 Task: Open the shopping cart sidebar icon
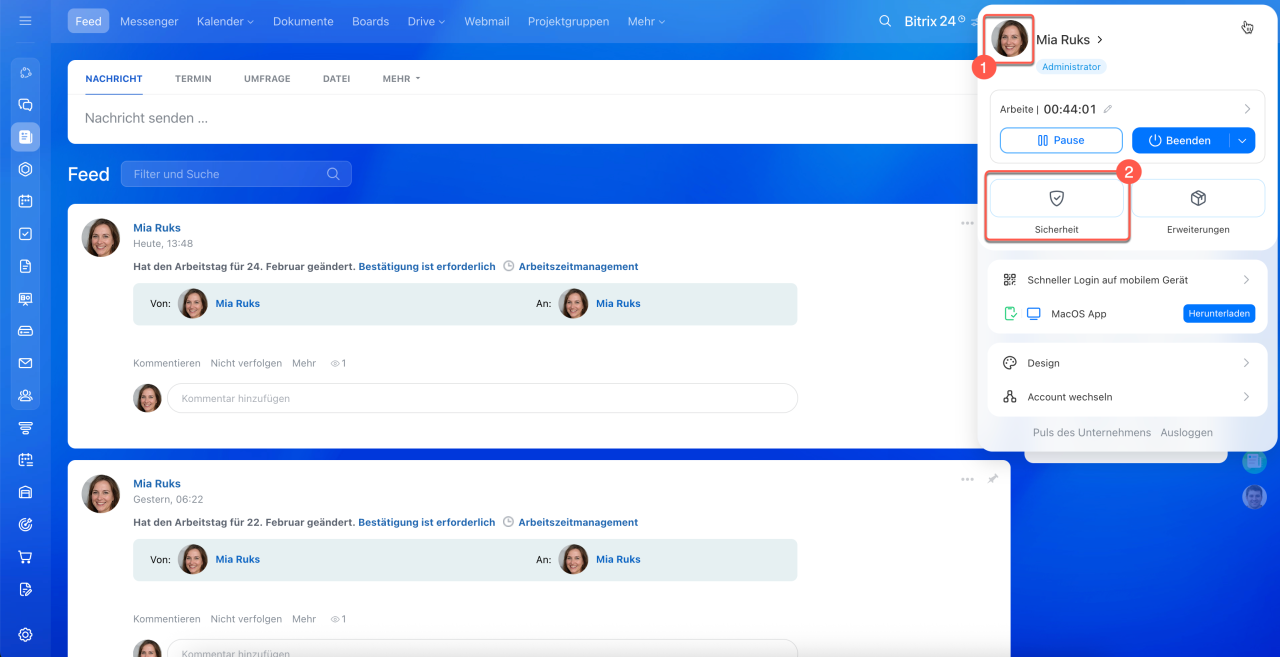[x=25, y=557]
